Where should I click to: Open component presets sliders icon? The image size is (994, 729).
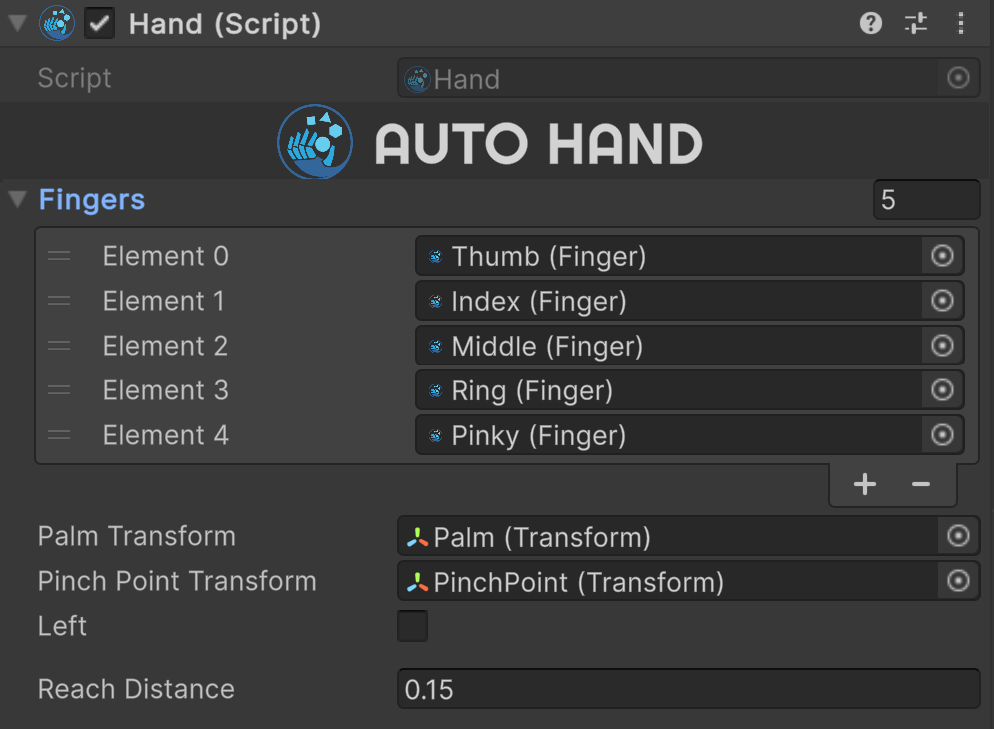pyautogui.click(x=916, y=23)
